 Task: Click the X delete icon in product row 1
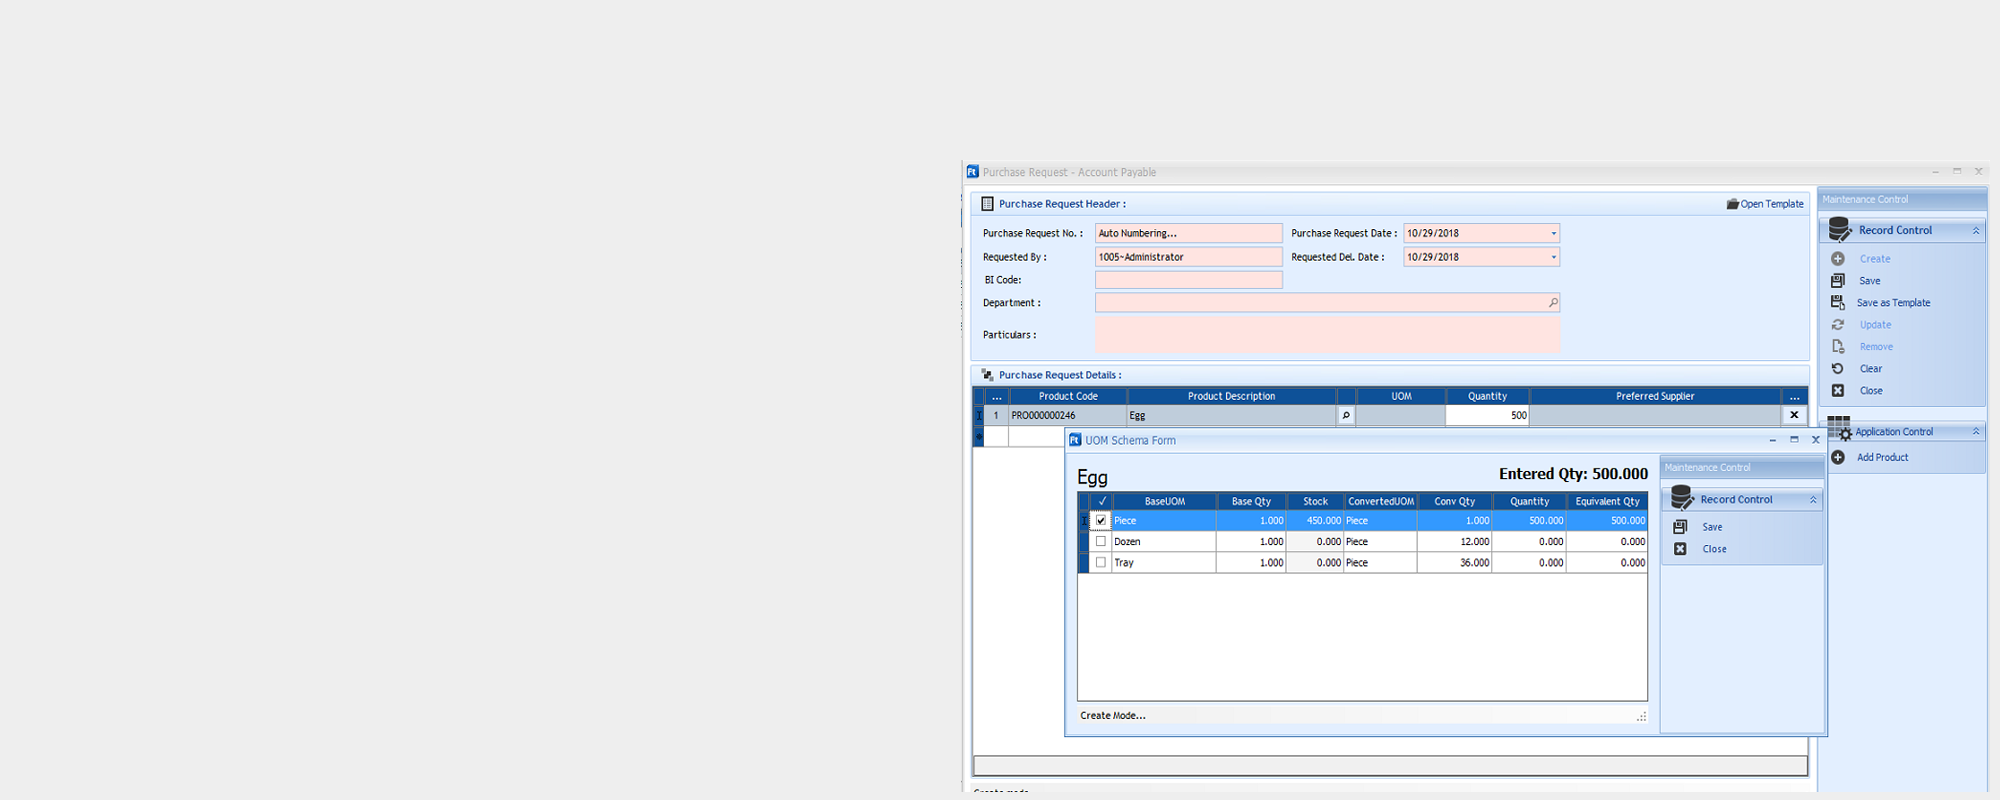(1794, 415)
